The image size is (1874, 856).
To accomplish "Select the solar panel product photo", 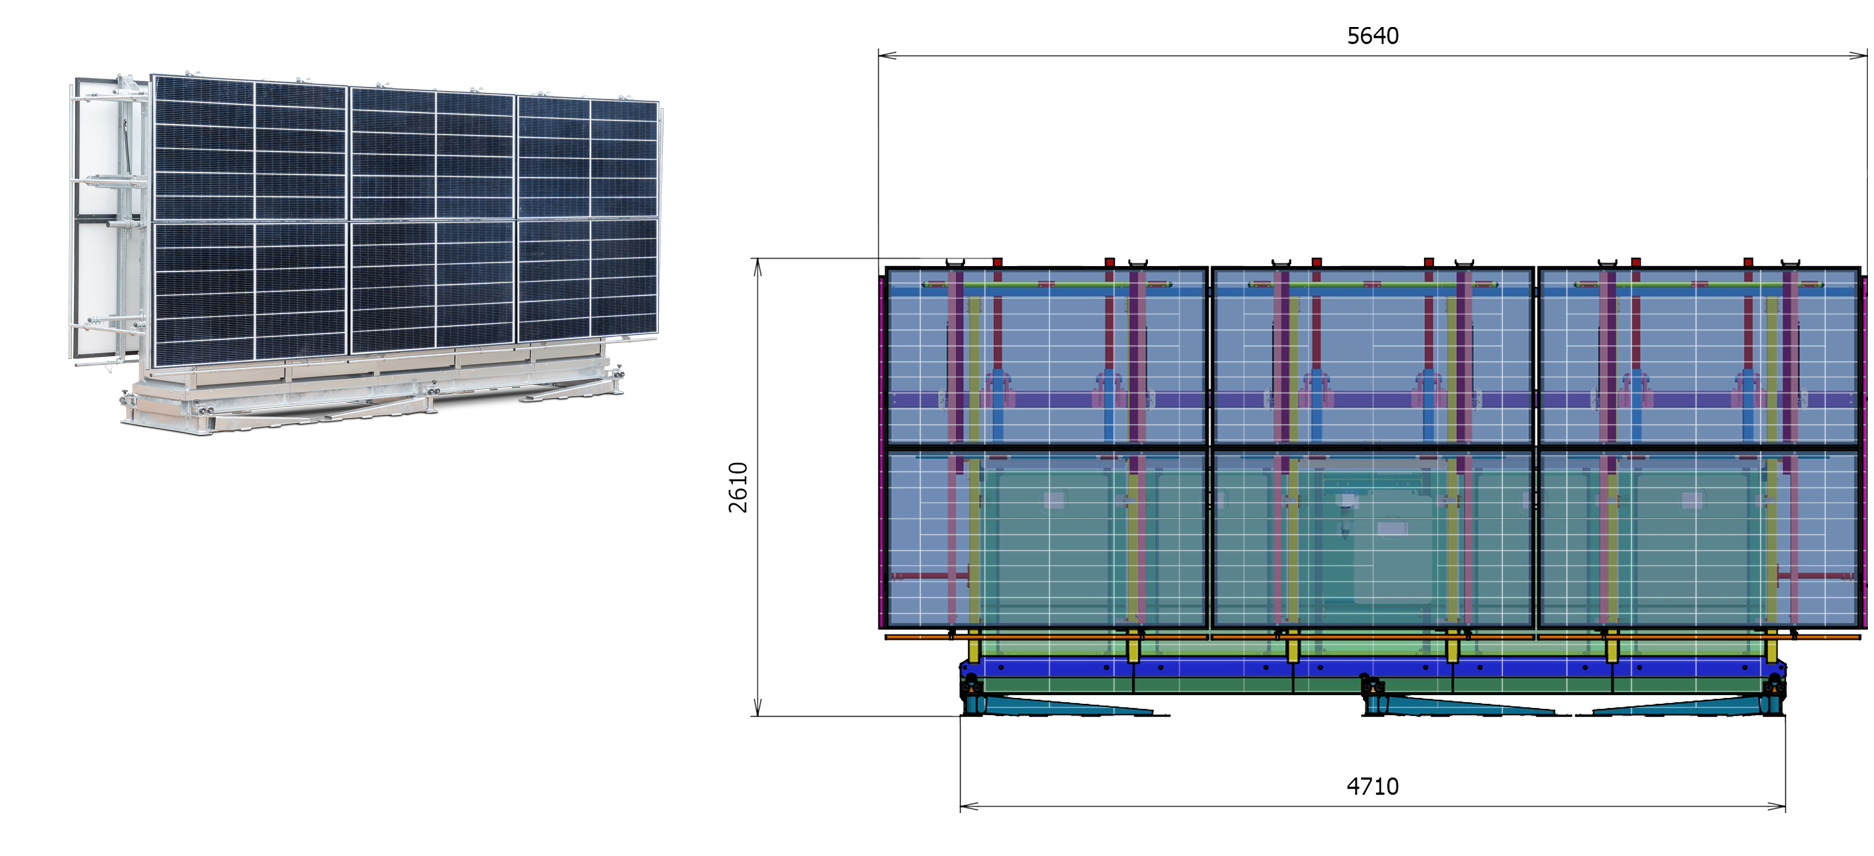I will click(366, 252).
